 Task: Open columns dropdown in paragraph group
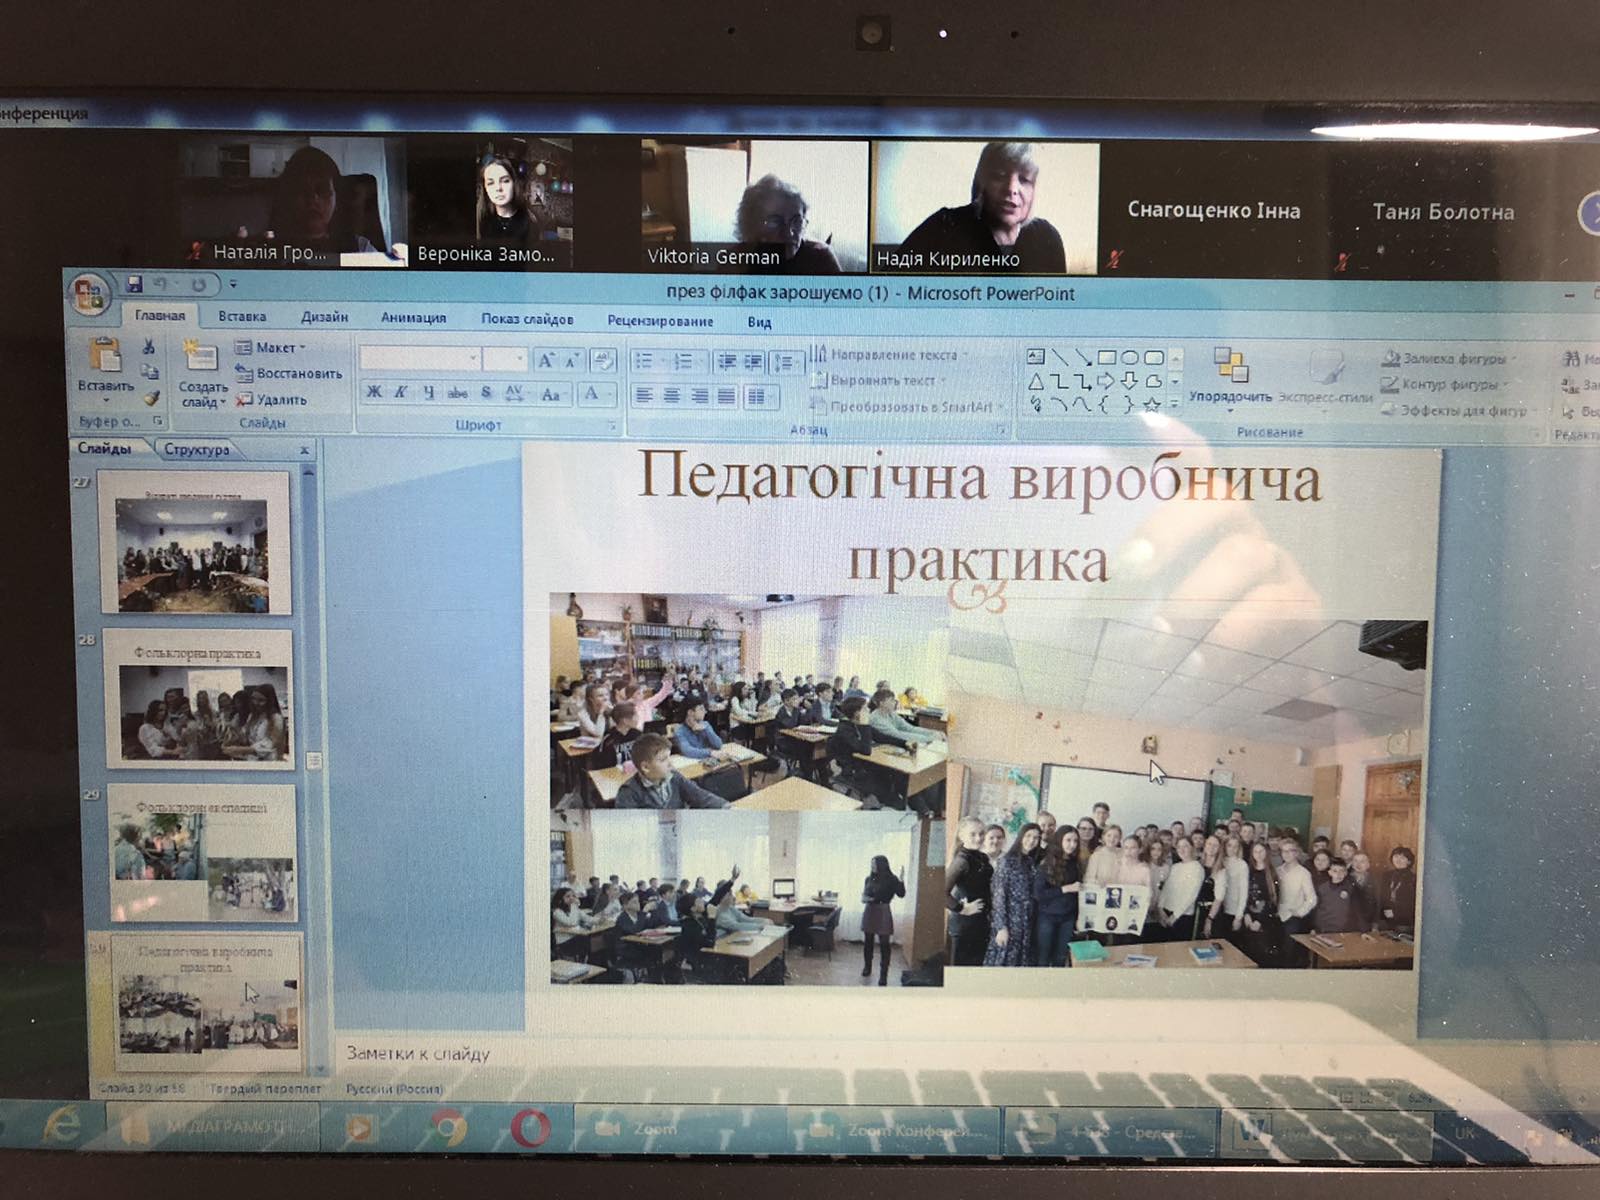pyautogui.click(x=762, y=398)
